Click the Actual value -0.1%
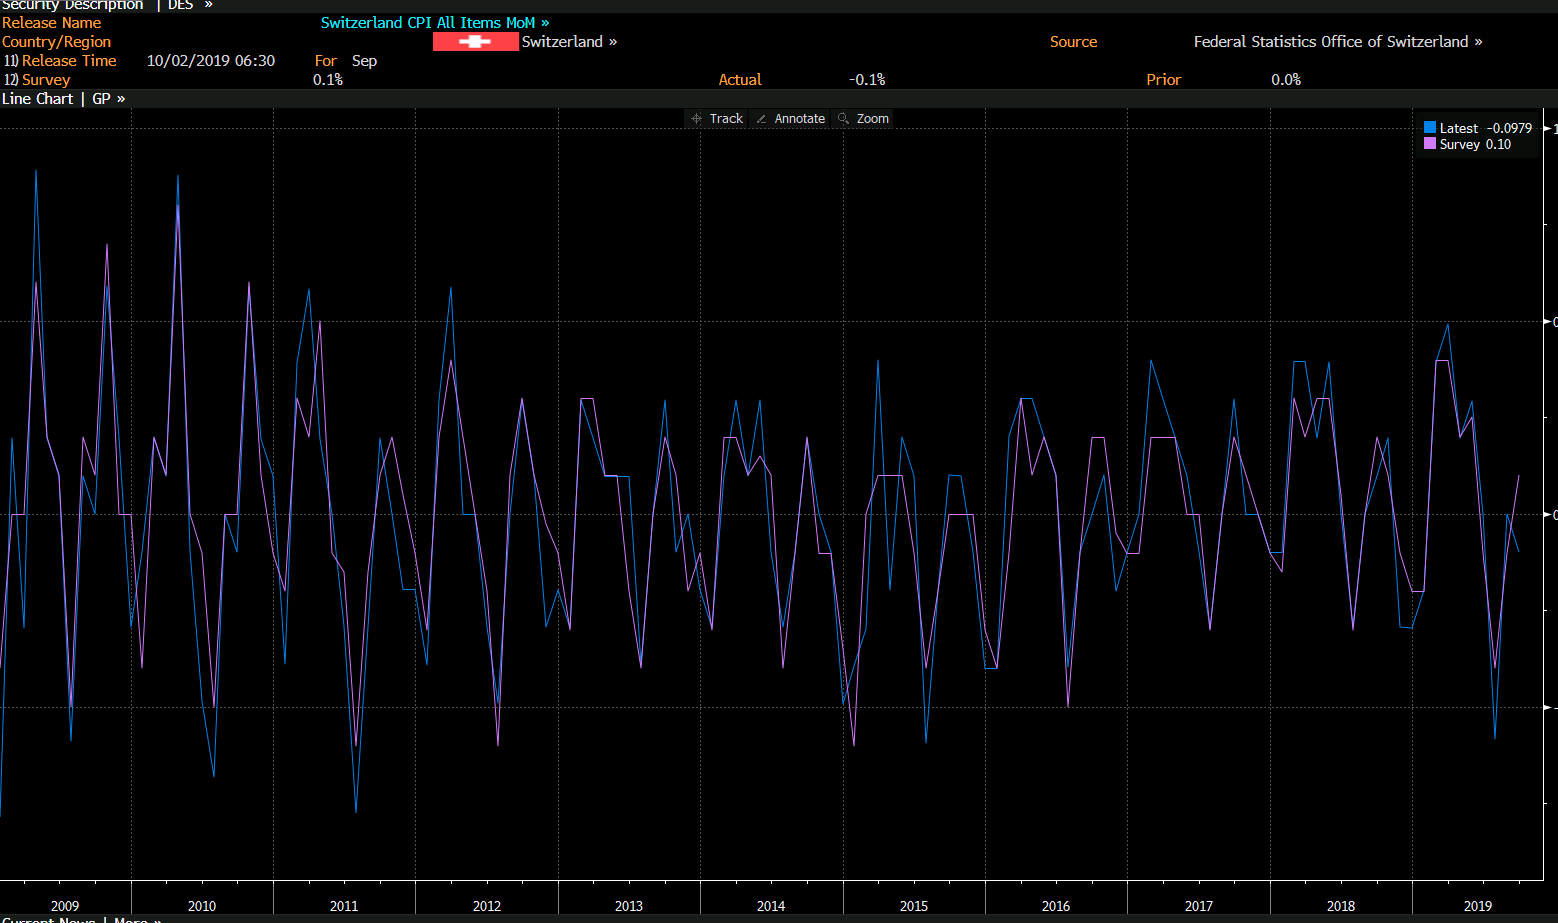Screen dimensions: 1558x923 pyautogui.click(x=867, y=79)
